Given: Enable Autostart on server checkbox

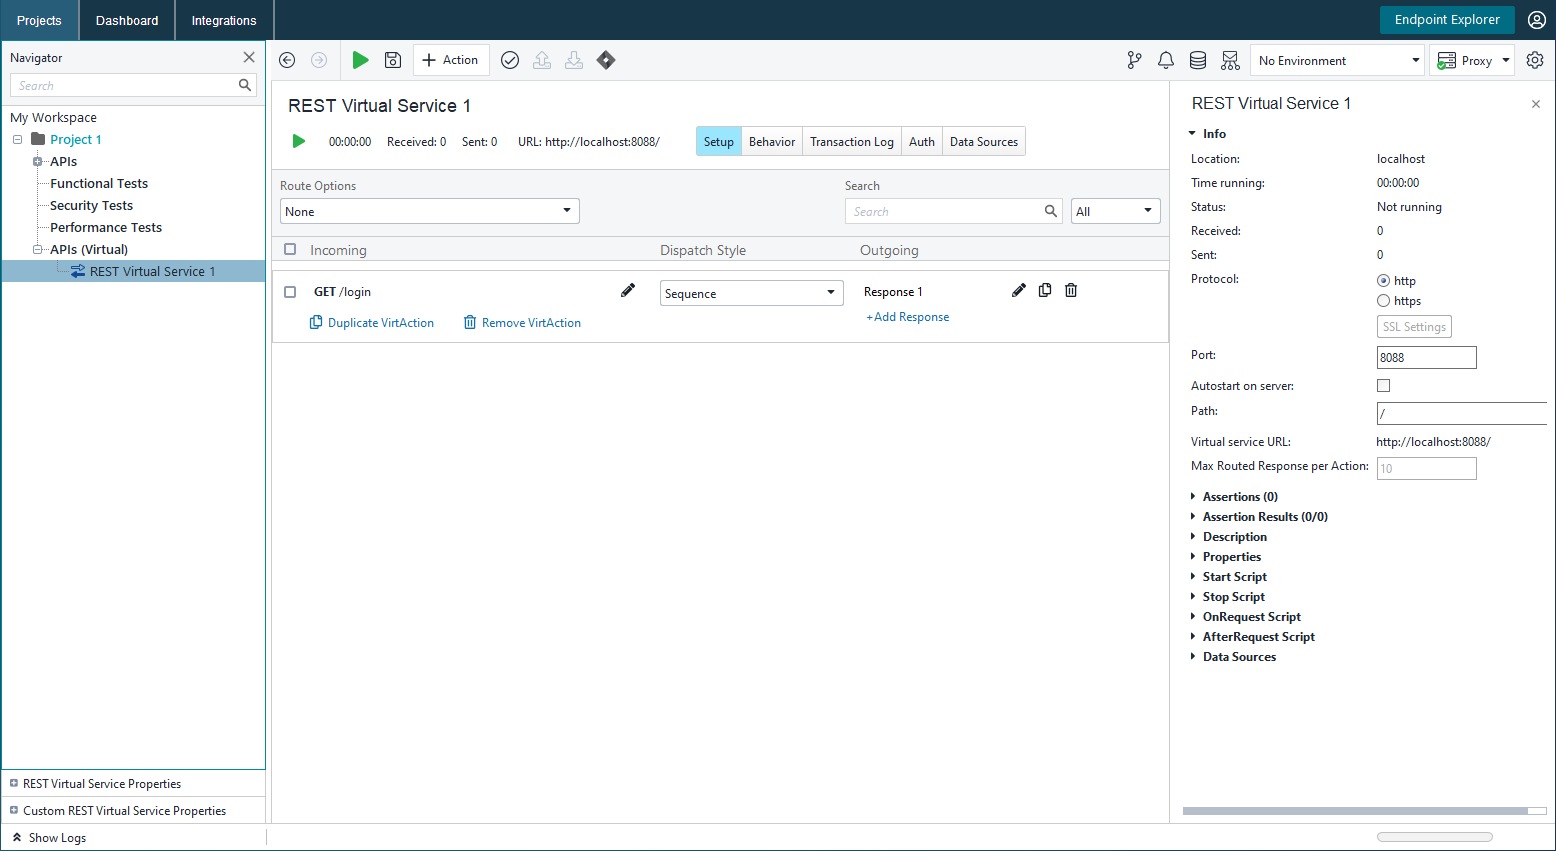Looking at the screenshot, I should point(1383,385).
